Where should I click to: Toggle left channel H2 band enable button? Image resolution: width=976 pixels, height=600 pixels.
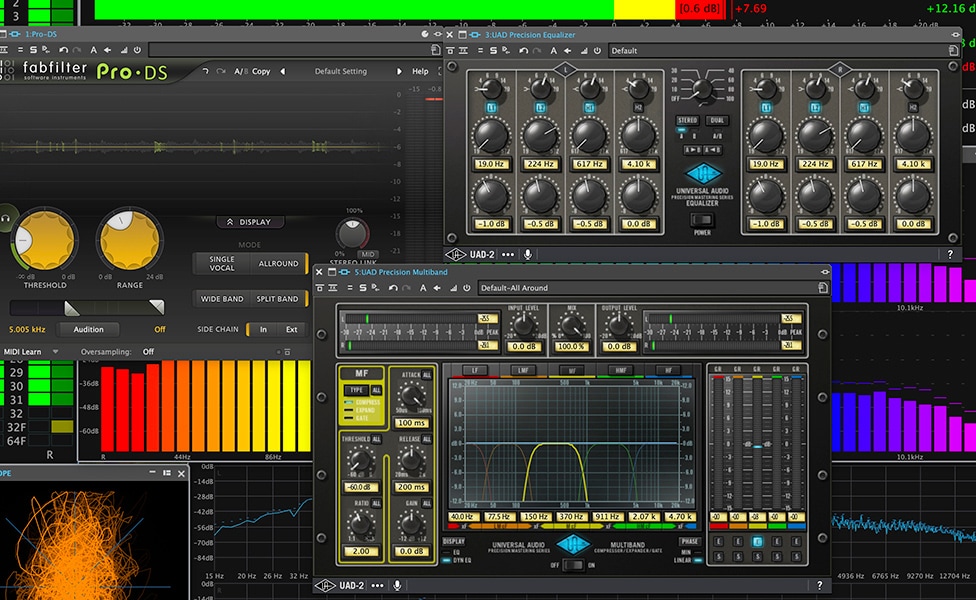point(639,108)
